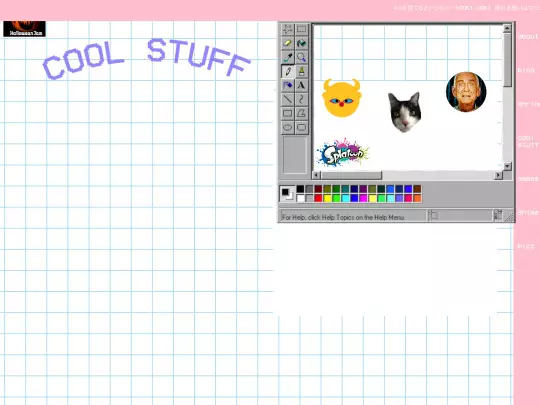Screen dimensions: 540x405
Task: Open the cool stuff sidebar link
Action: click(x=528, y=142)
